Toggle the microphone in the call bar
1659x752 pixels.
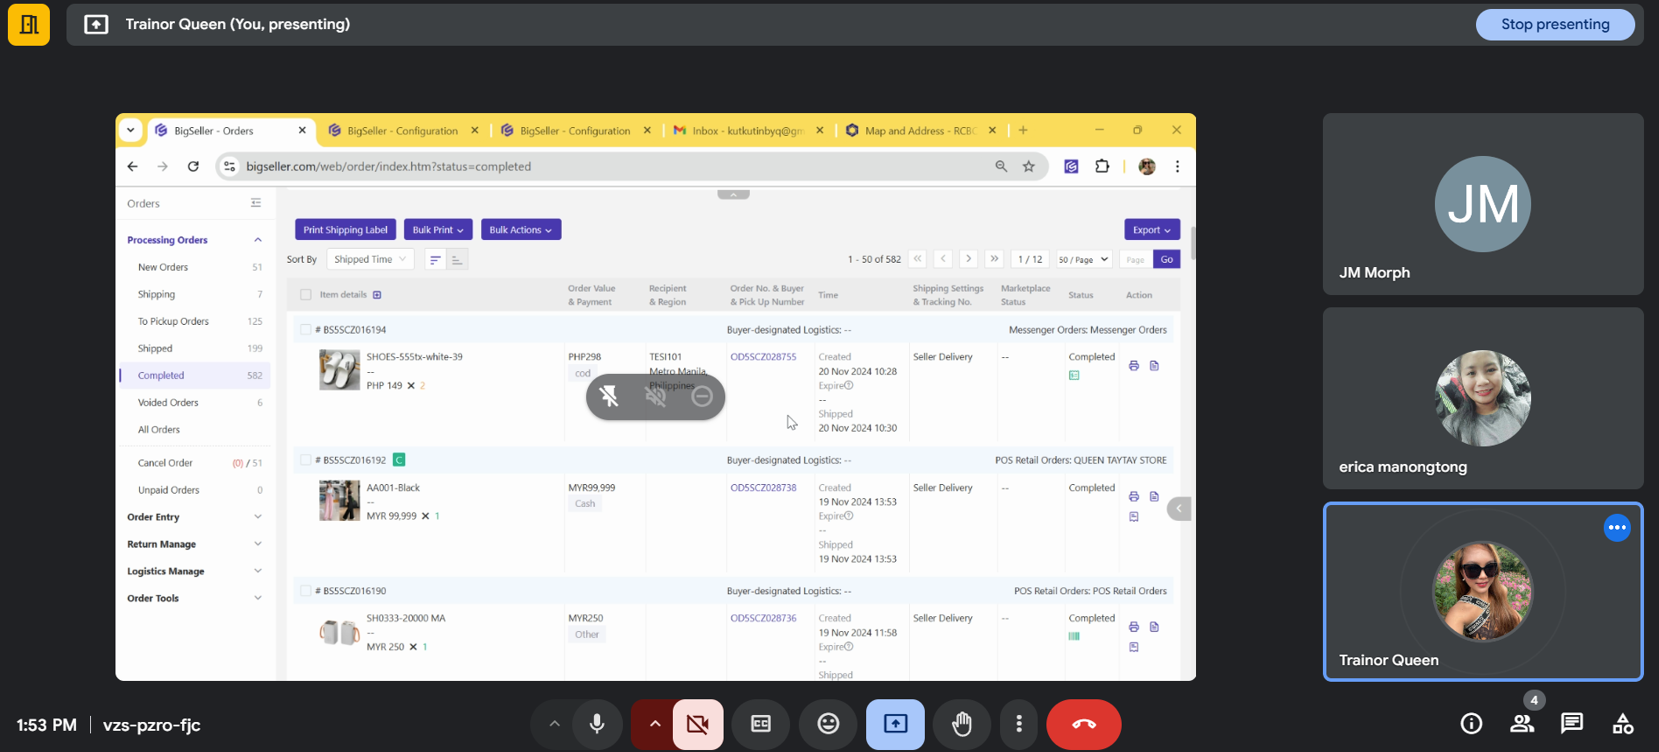coord(597,724)
